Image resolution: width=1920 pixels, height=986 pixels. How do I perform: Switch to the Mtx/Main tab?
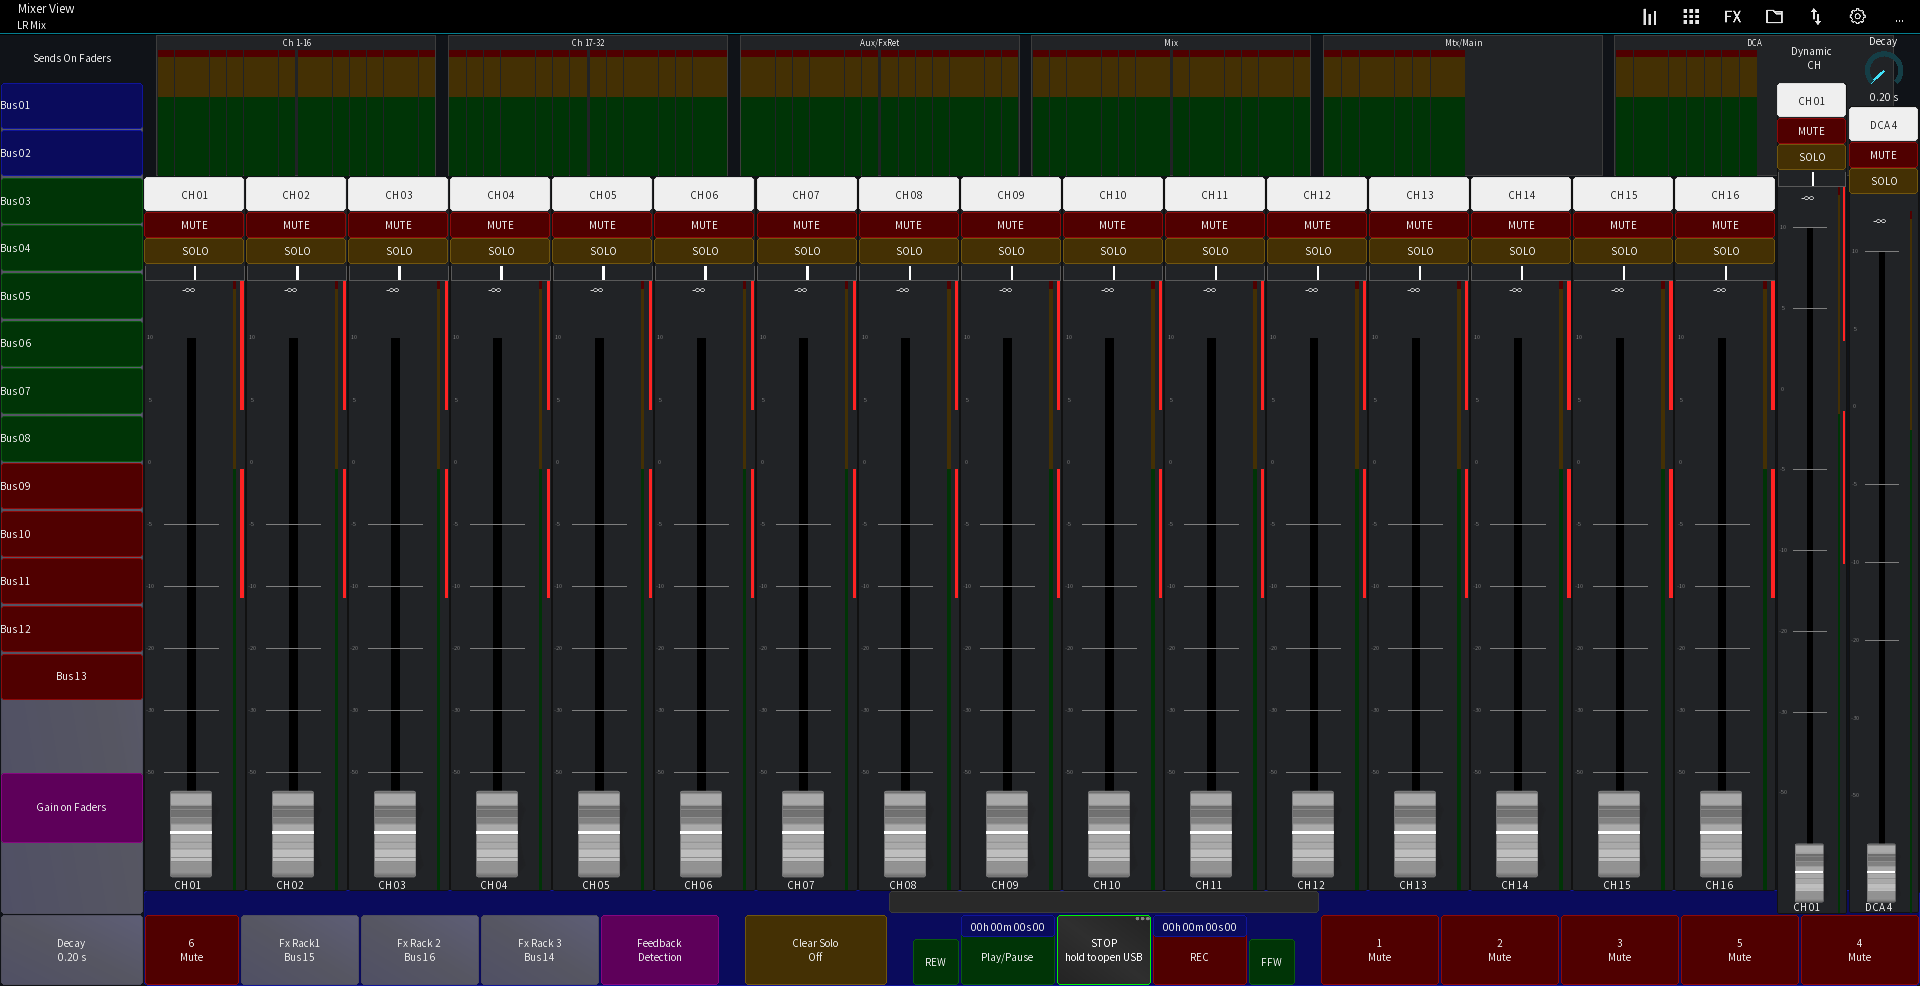point(1463,42)
